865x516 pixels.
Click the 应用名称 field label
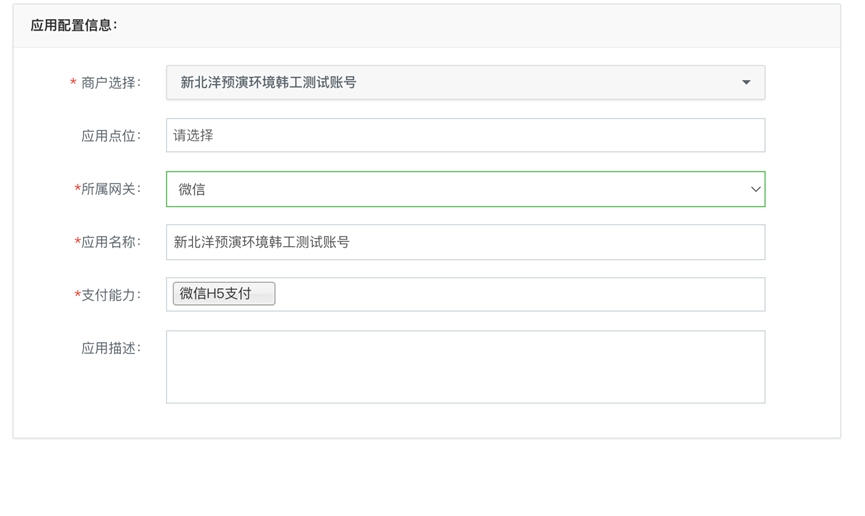click(x=111, y=242)
